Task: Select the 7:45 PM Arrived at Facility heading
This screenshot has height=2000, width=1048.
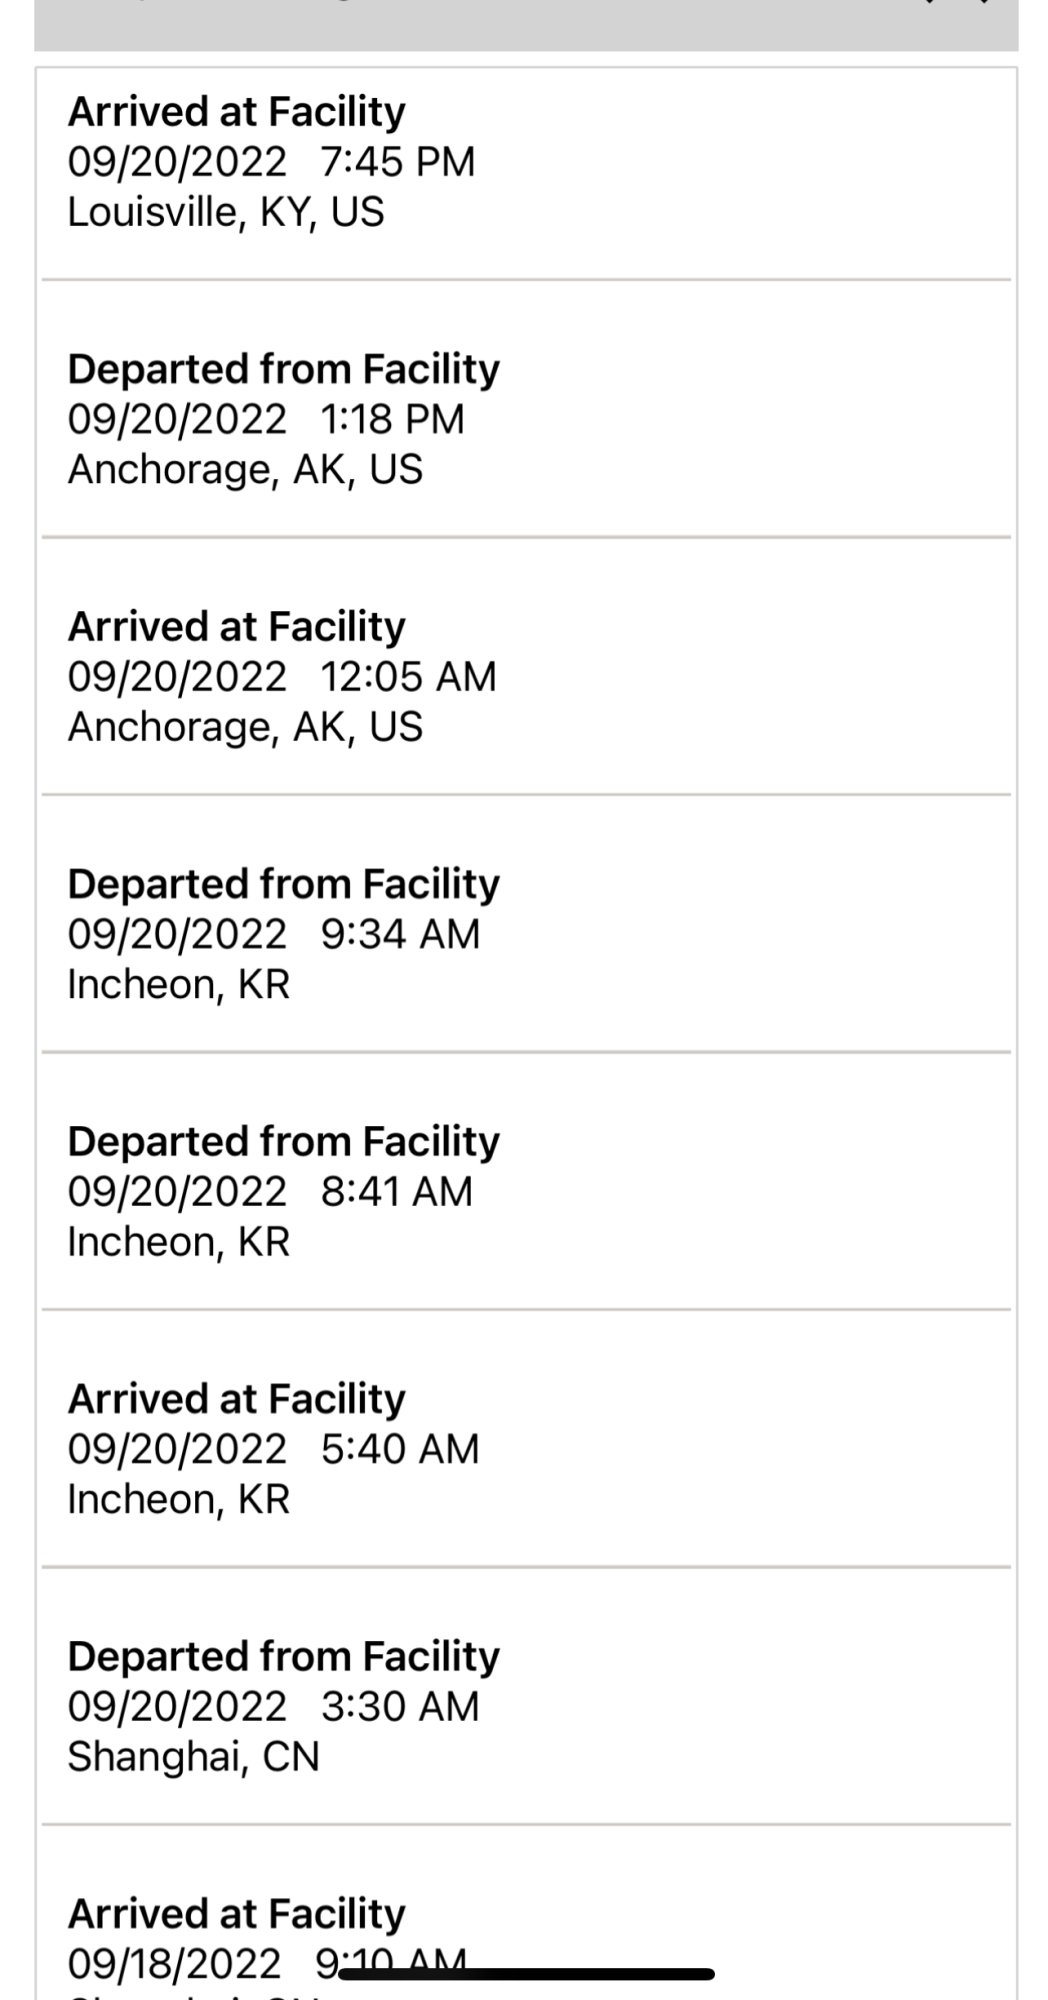Action: click(237, 112)
